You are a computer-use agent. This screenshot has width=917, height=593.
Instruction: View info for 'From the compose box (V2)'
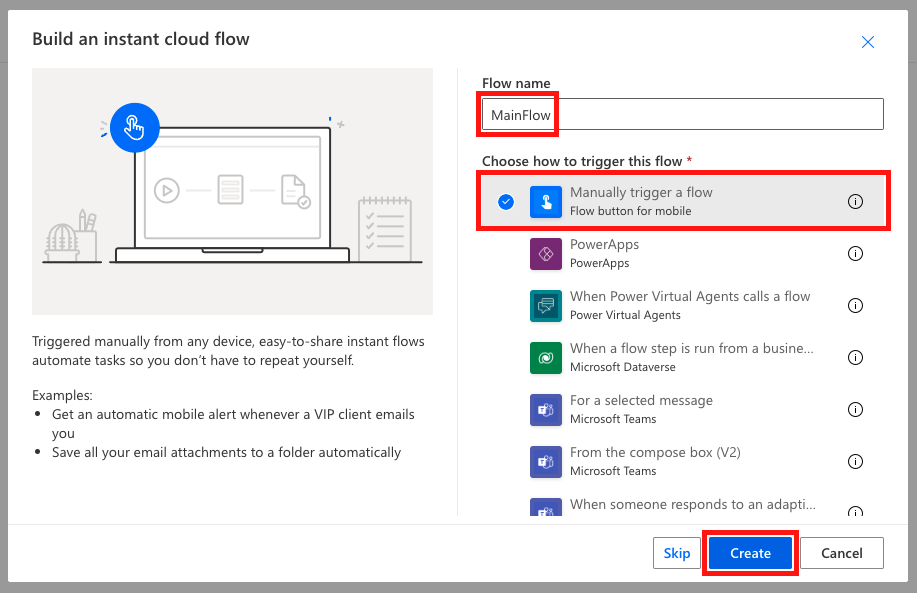coord(855,461)
